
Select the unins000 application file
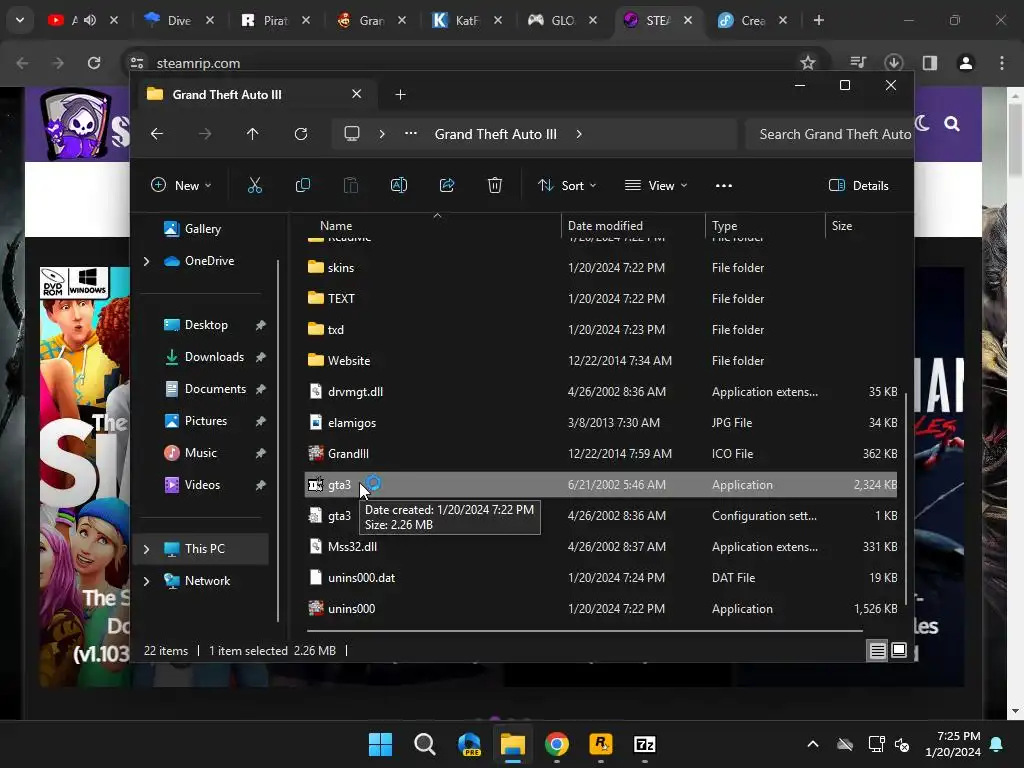pyautogui.click(x=601, y=609)
